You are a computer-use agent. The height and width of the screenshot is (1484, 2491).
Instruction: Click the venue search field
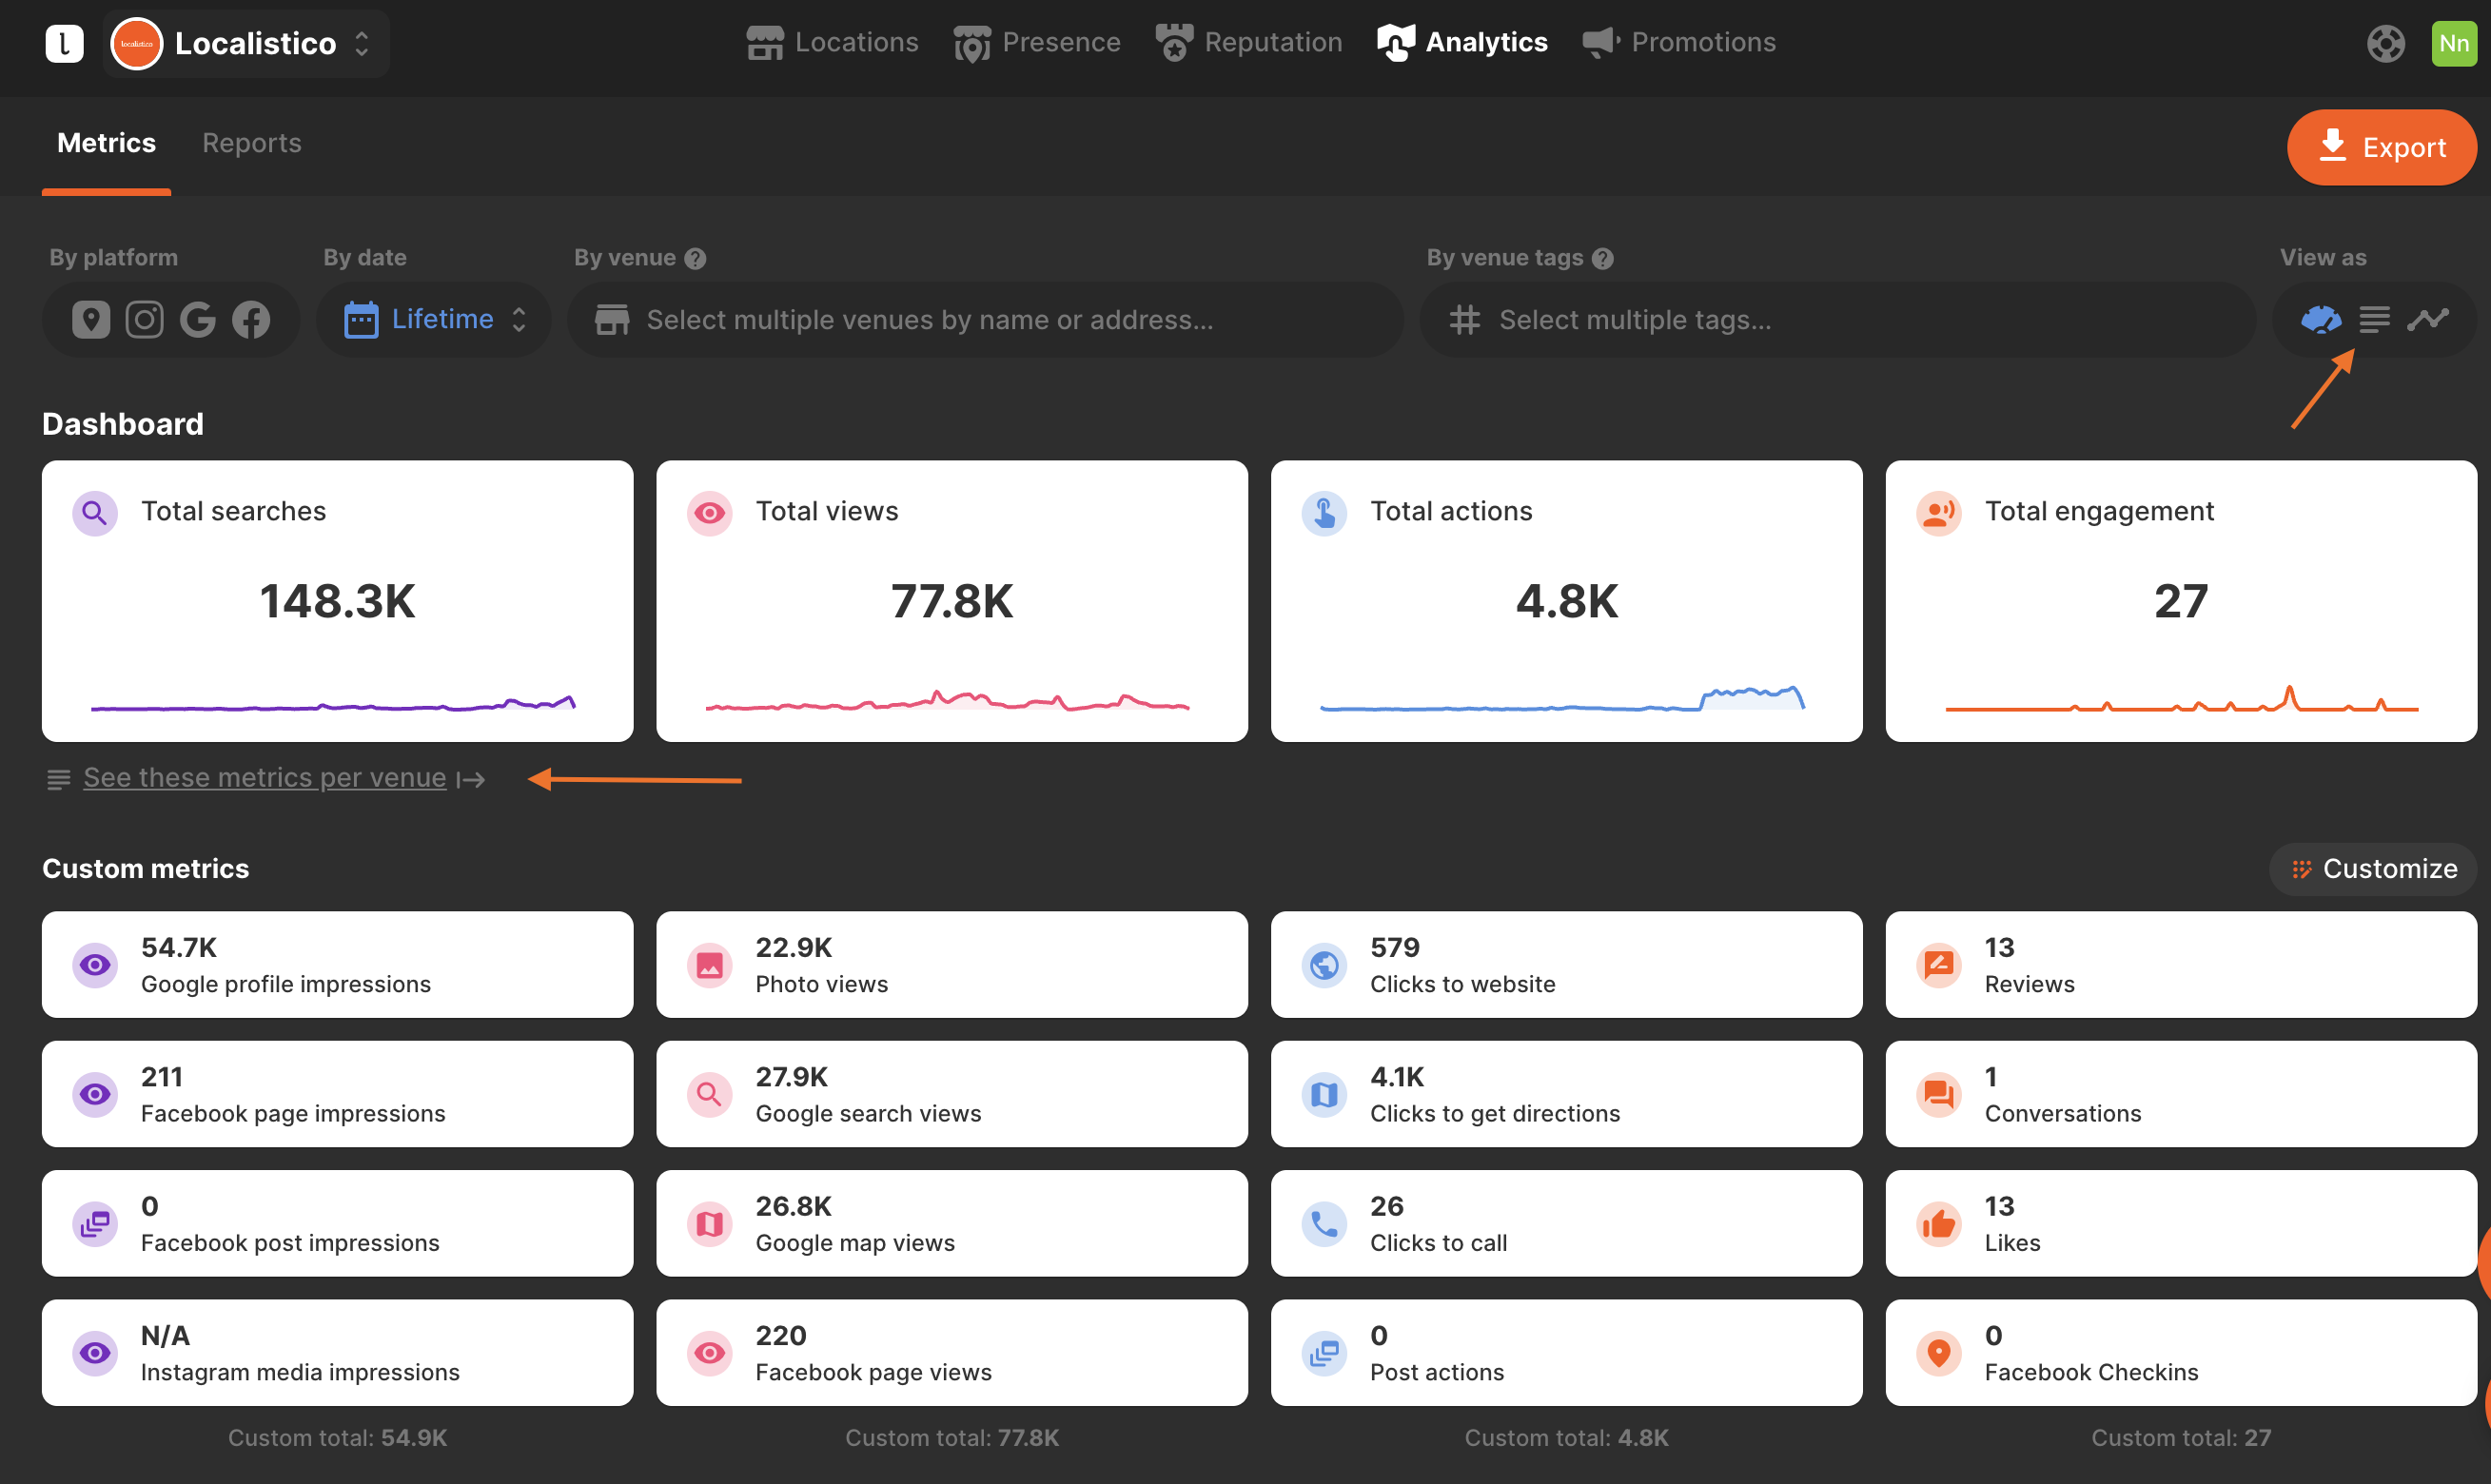tap(985, 319)
